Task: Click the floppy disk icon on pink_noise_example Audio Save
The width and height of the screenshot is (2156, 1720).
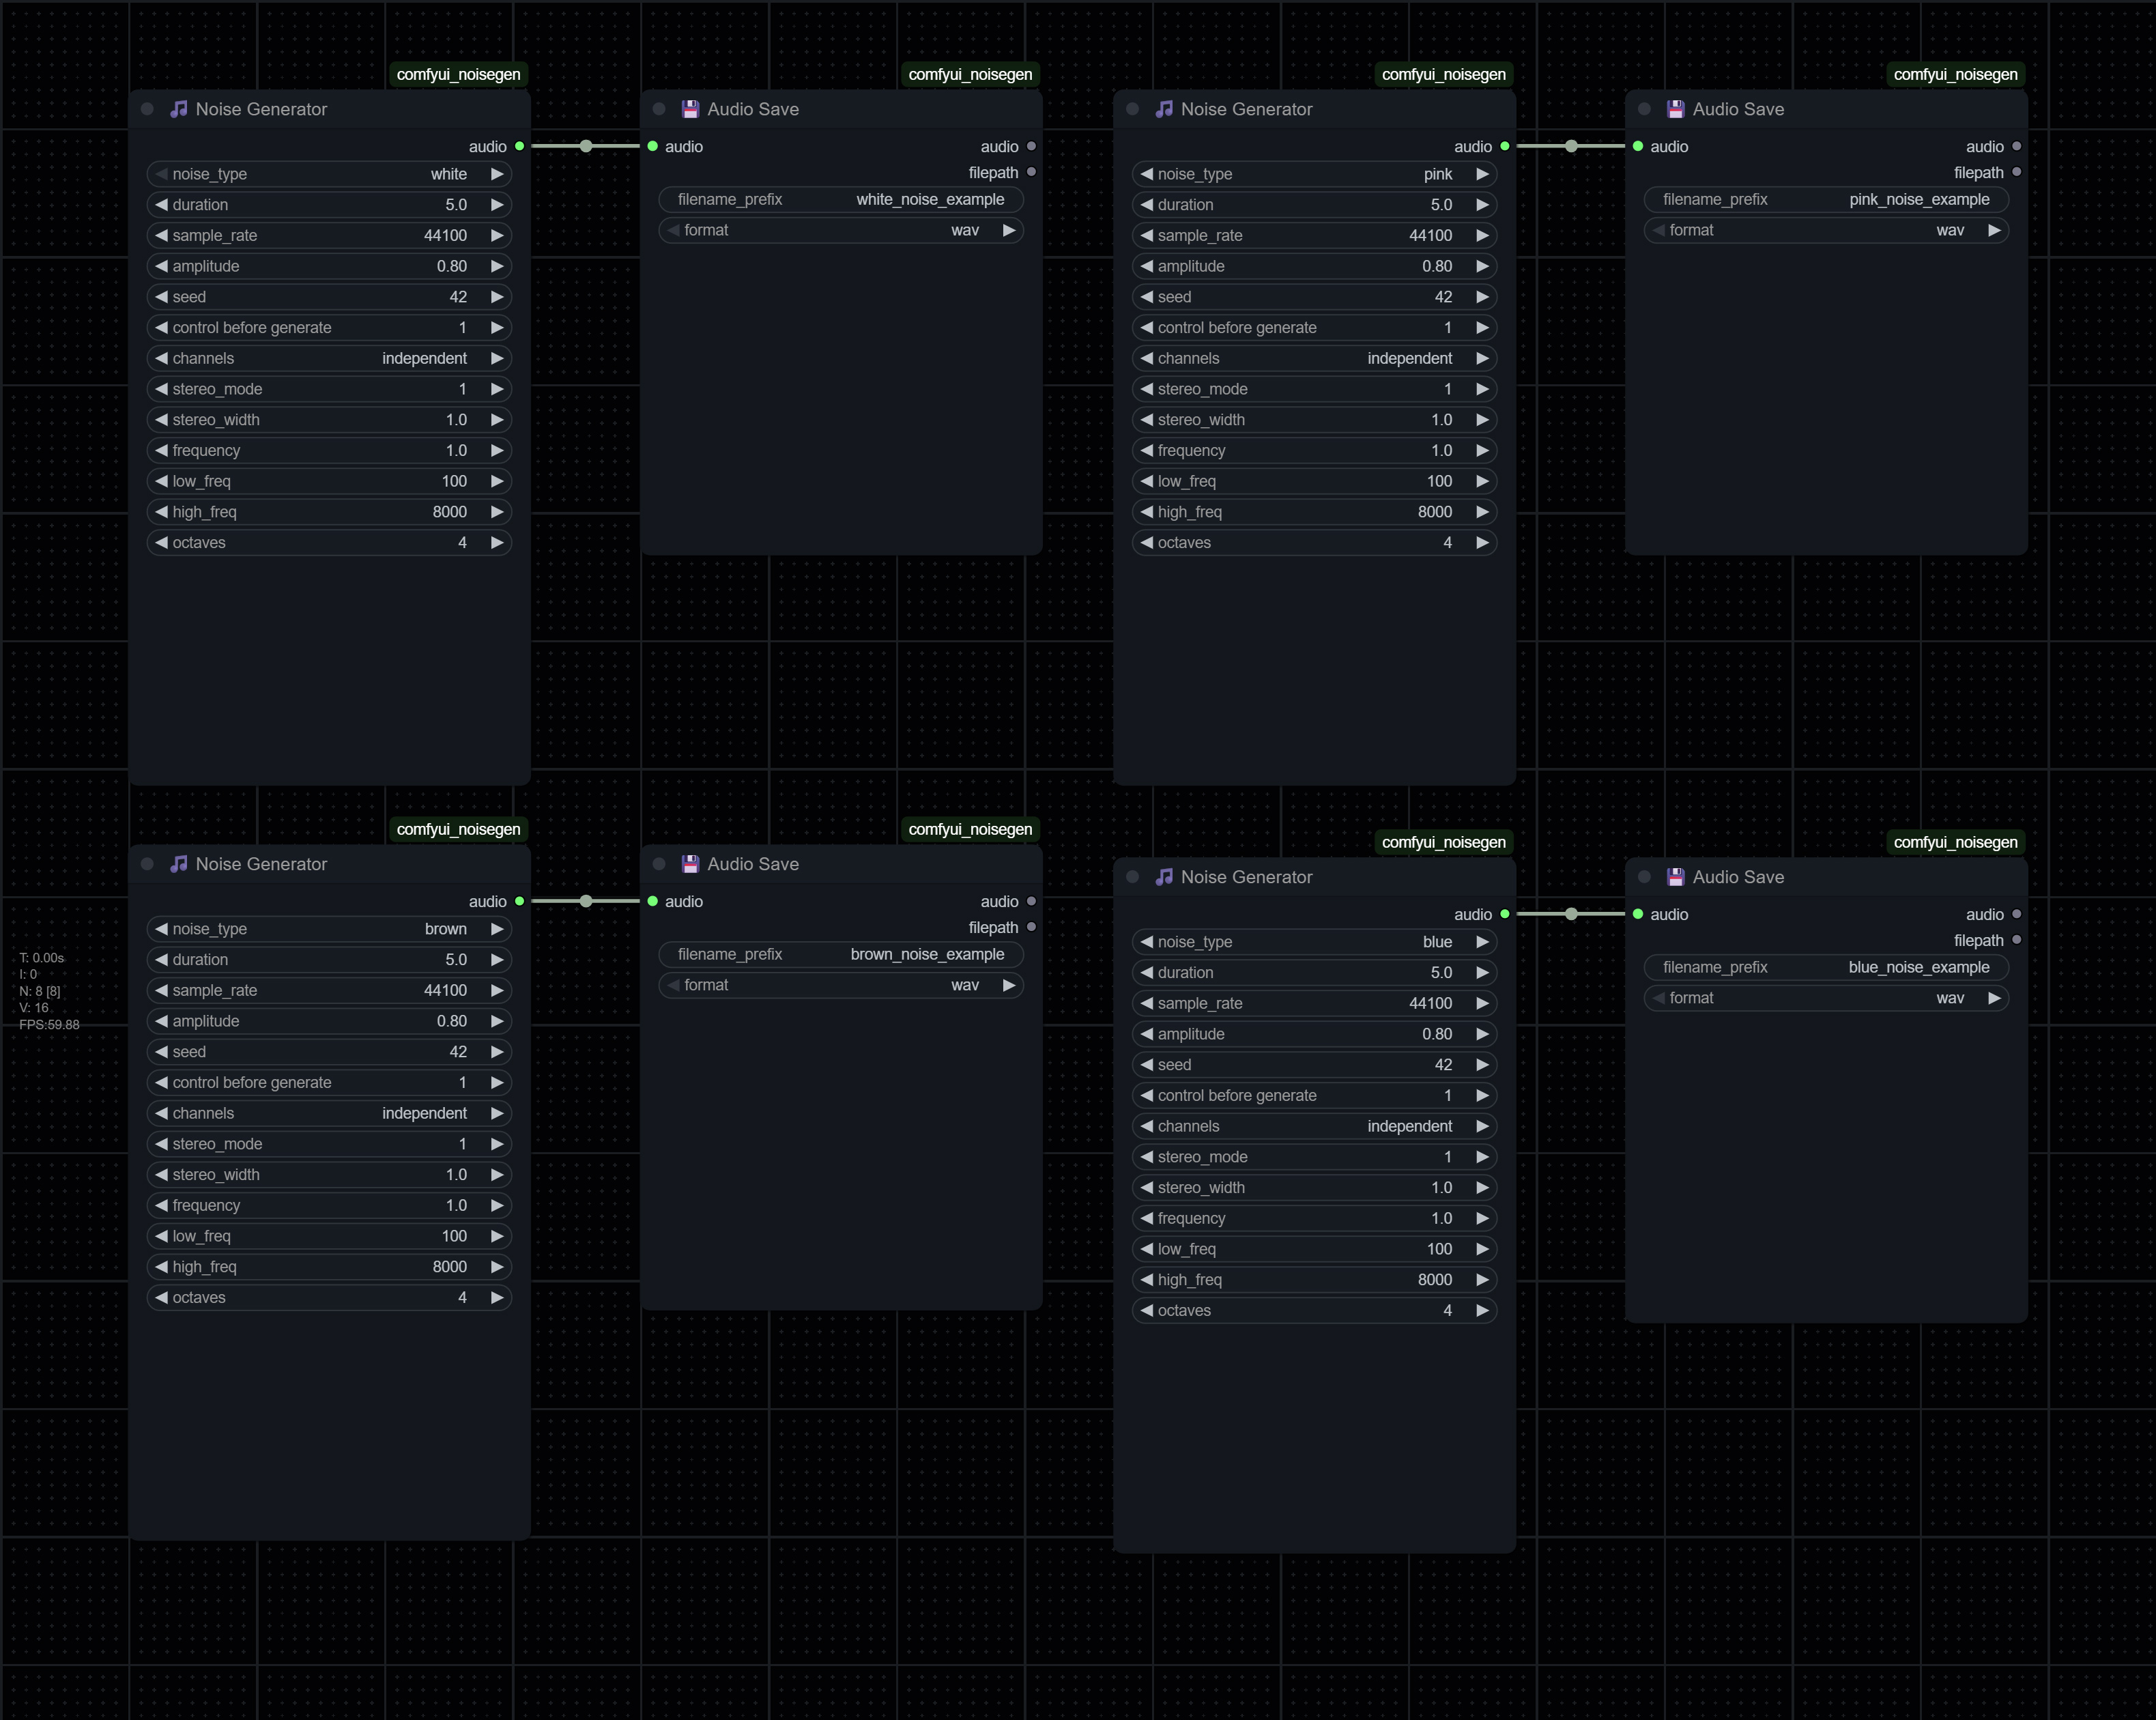Action: [1676, 109]
